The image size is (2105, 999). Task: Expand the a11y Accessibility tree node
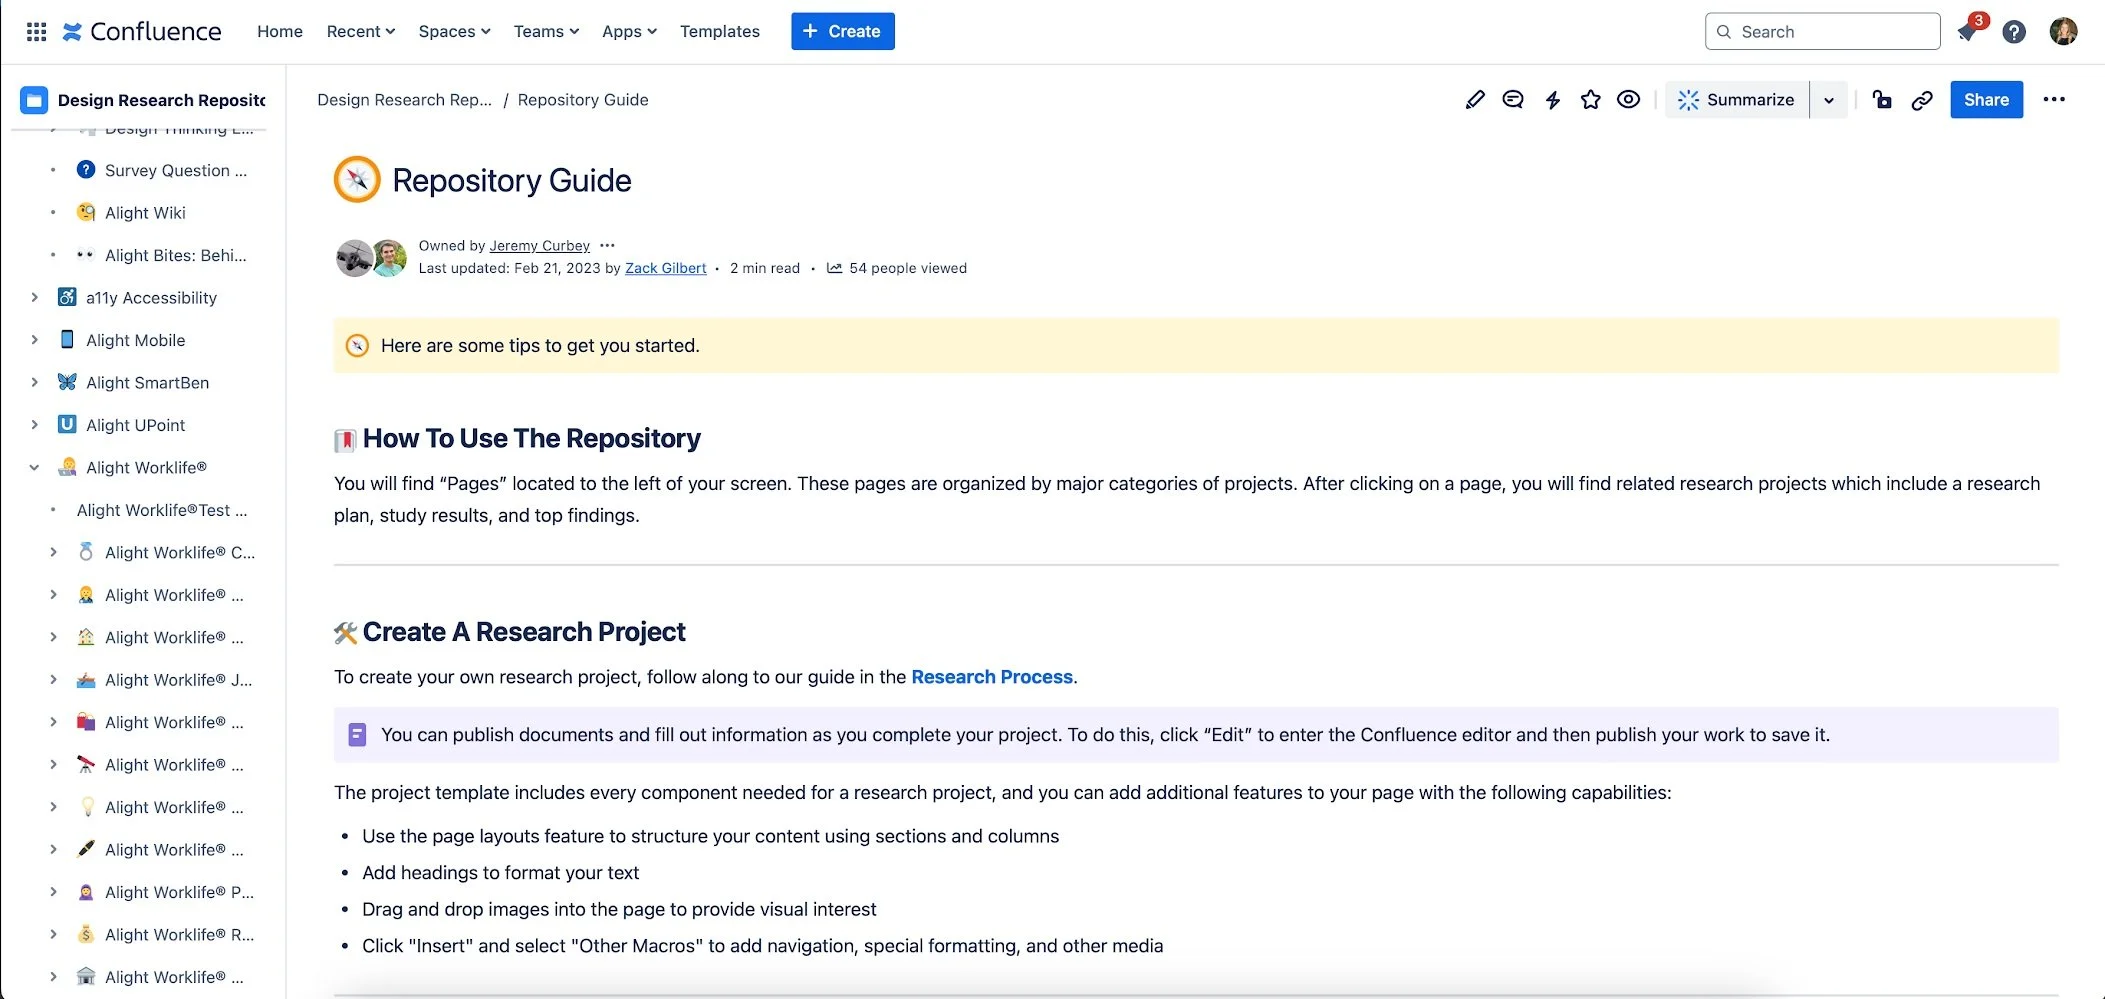click(x=34, y=298)
